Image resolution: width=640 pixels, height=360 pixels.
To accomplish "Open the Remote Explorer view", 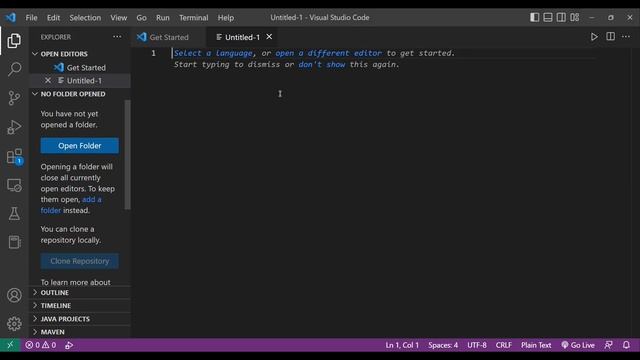I will [14, 185].
